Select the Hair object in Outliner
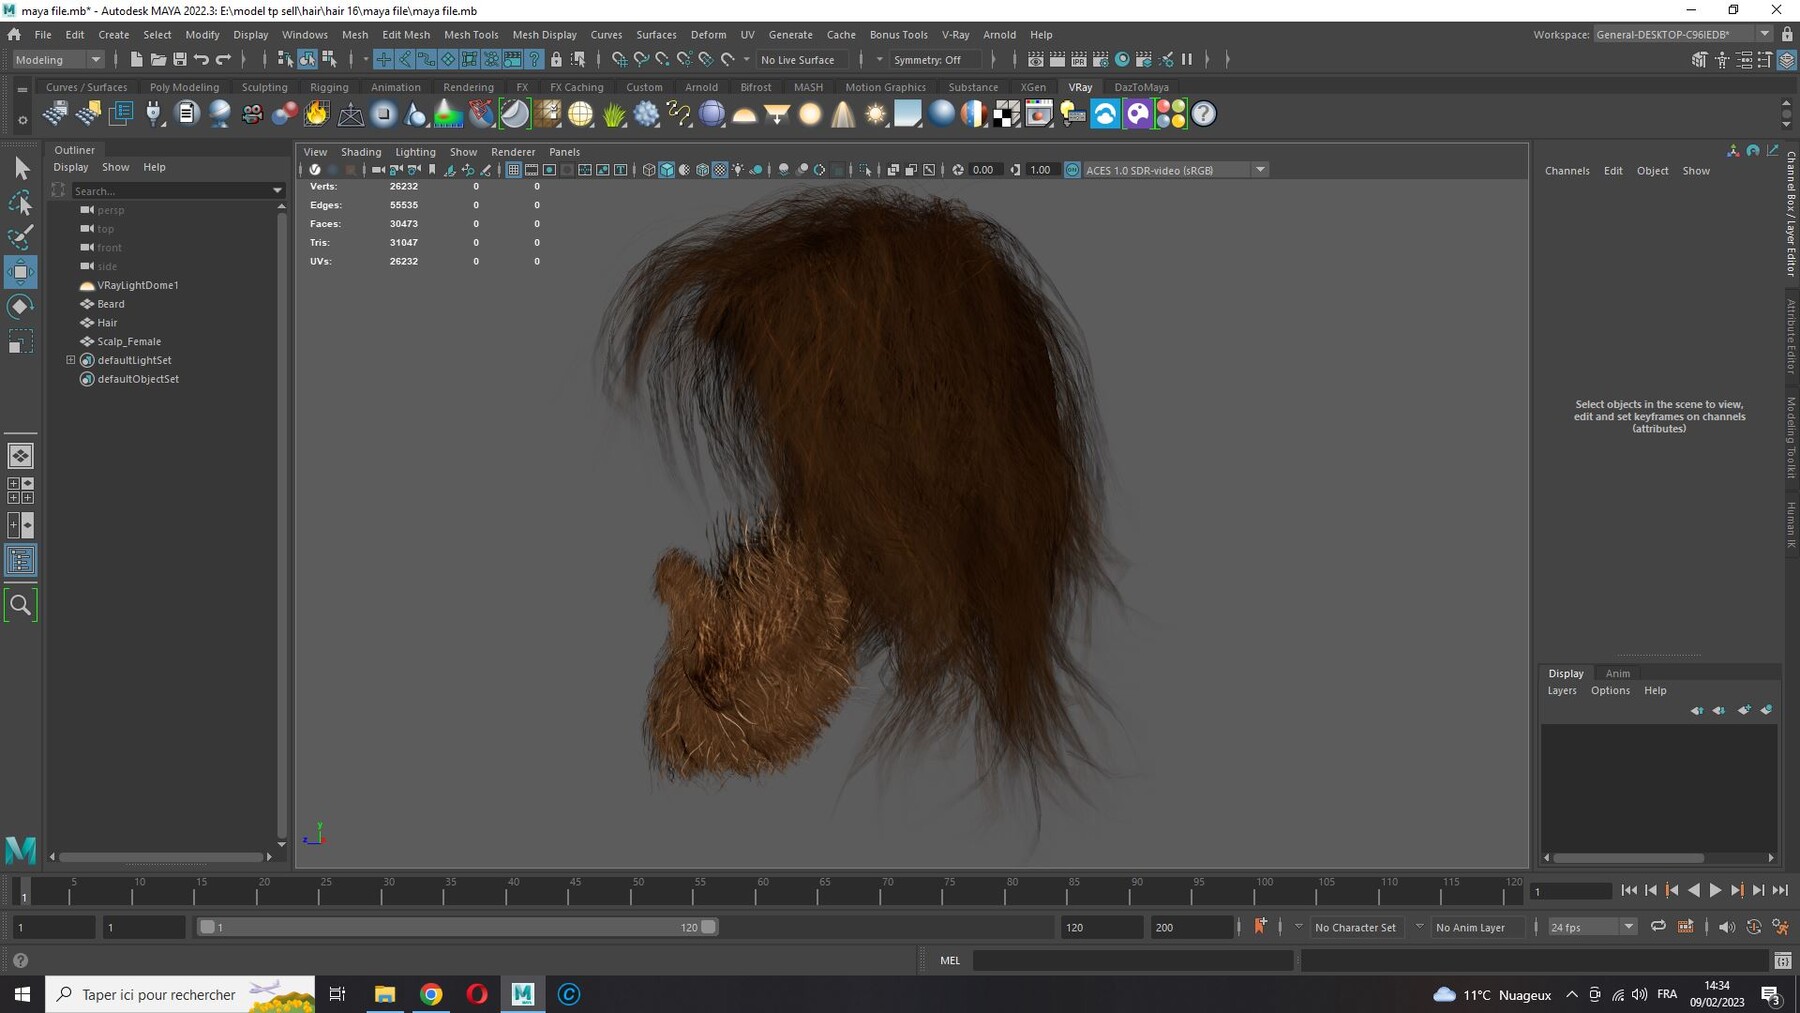Image resolution: width=1800 pixels, height=1013 pixels. pos(107,322)
